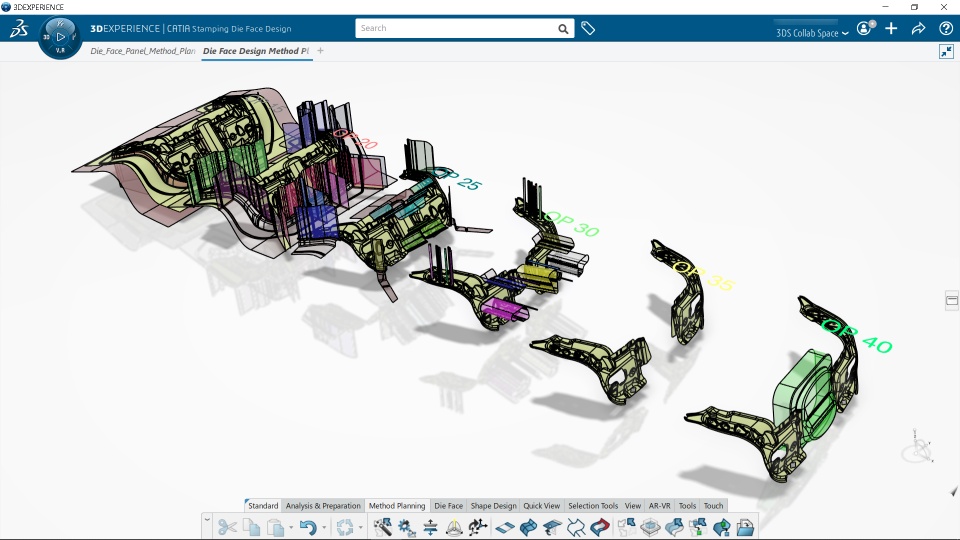Viewport: 960px width, 540px height.
Task: Switch to the Shape Design tab
Action: click(493, 506)
